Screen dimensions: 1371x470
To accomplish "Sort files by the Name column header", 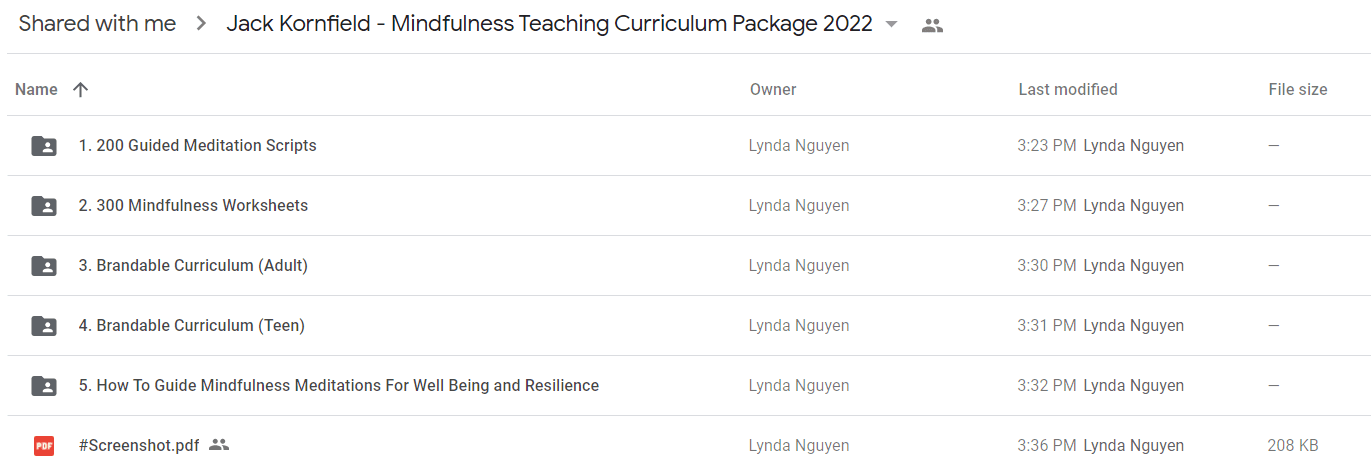I will point(36,89).
